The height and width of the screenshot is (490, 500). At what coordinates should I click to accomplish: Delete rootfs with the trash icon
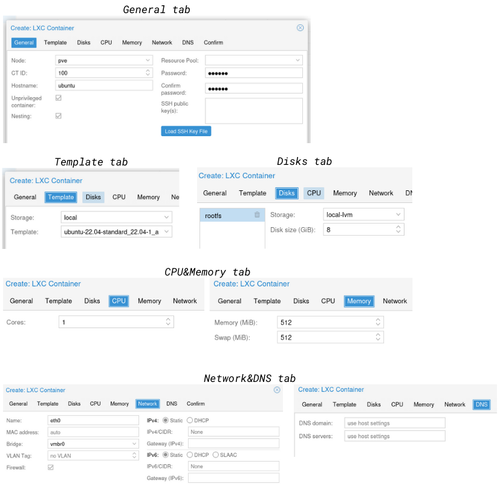click(x=257, y=215)
